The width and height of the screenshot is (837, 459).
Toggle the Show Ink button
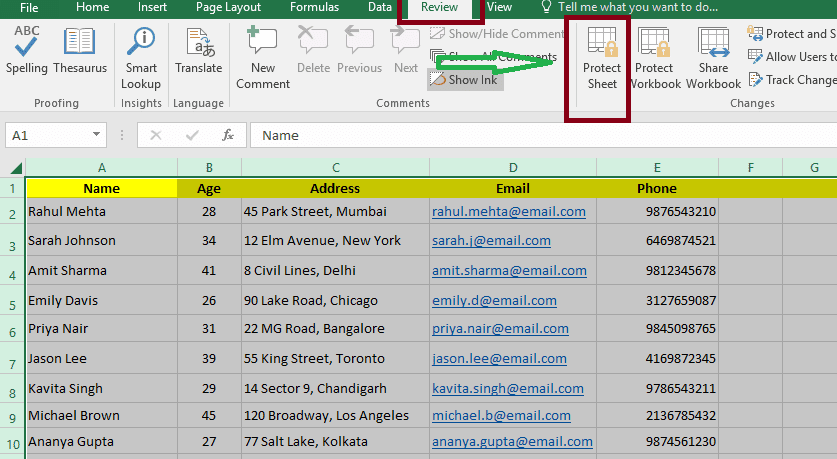pos(465,80)
